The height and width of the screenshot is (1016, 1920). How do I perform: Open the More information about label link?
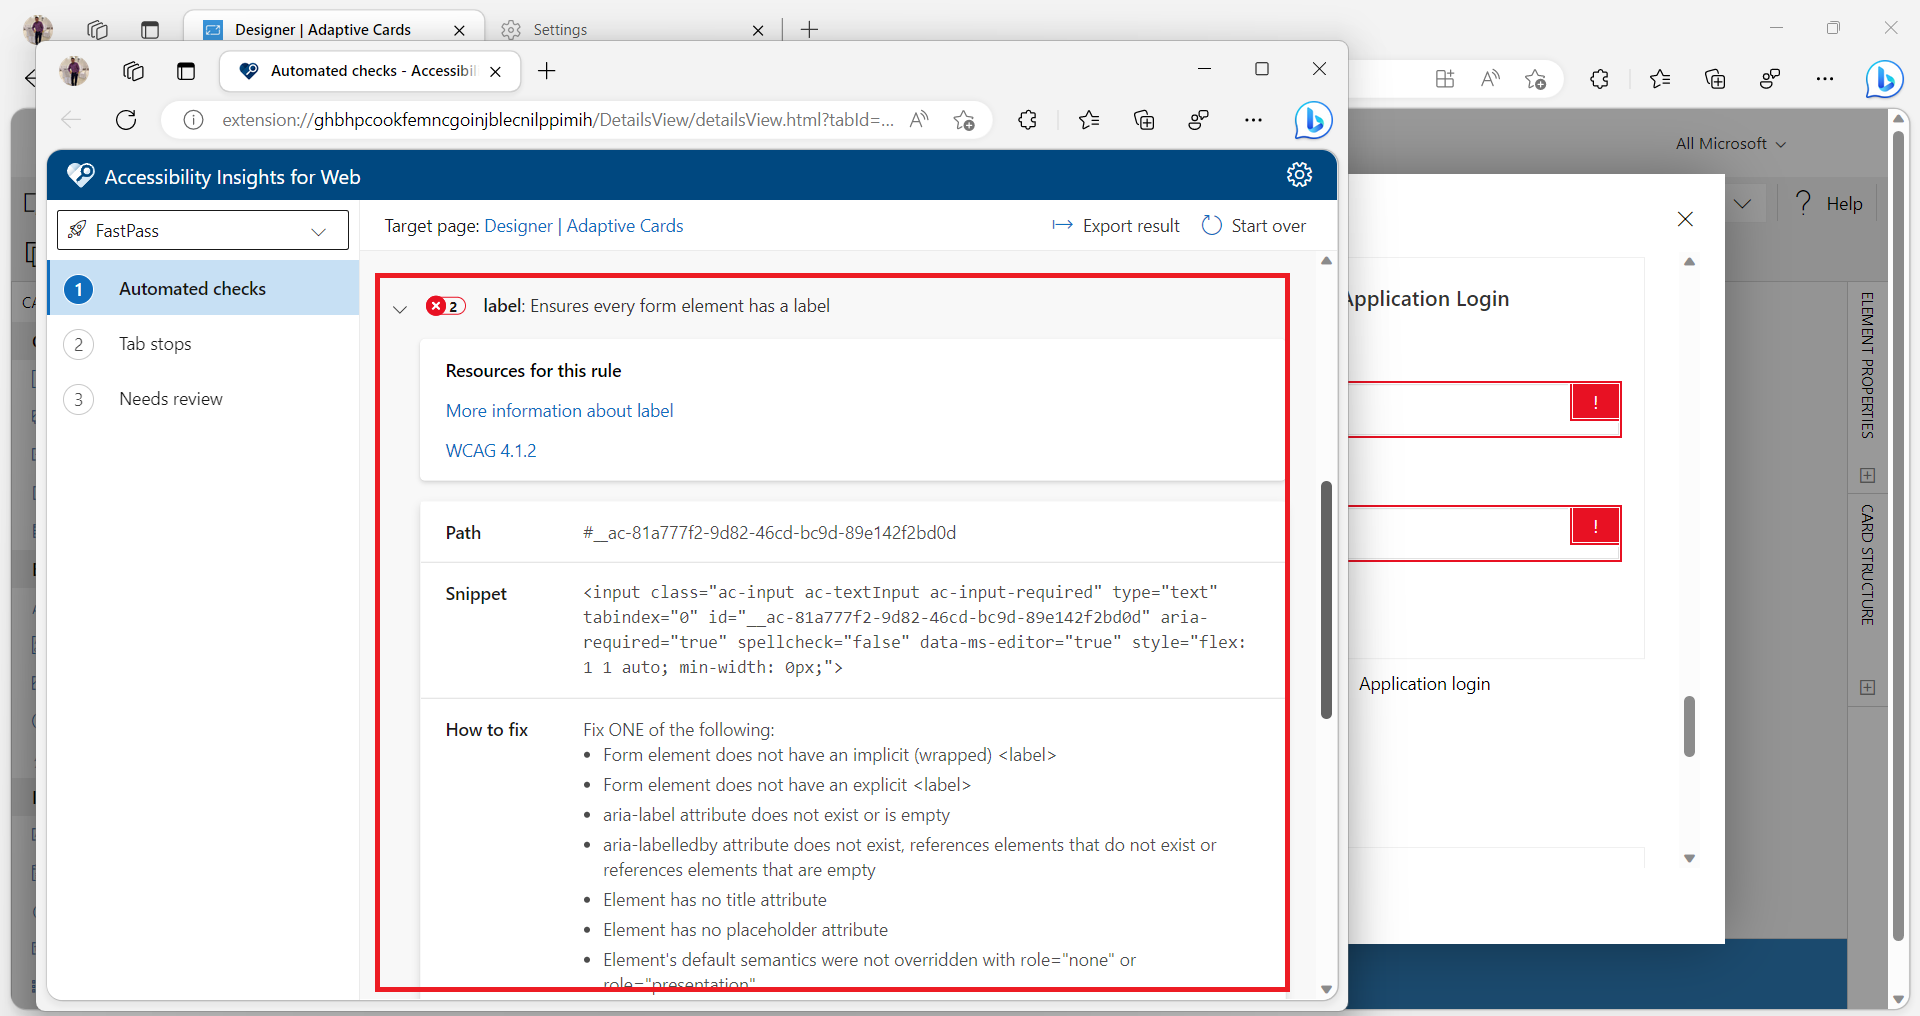[x=558, y=410]
